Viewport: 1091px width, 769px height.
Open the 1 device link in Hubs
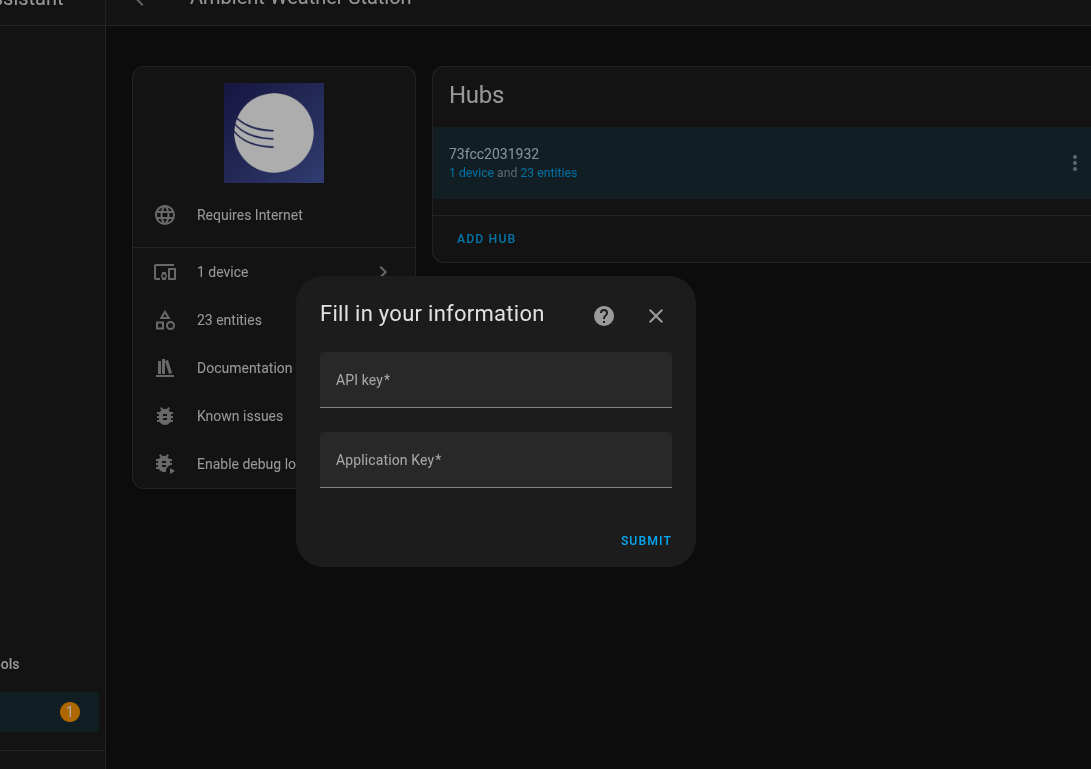pos(471,173)
